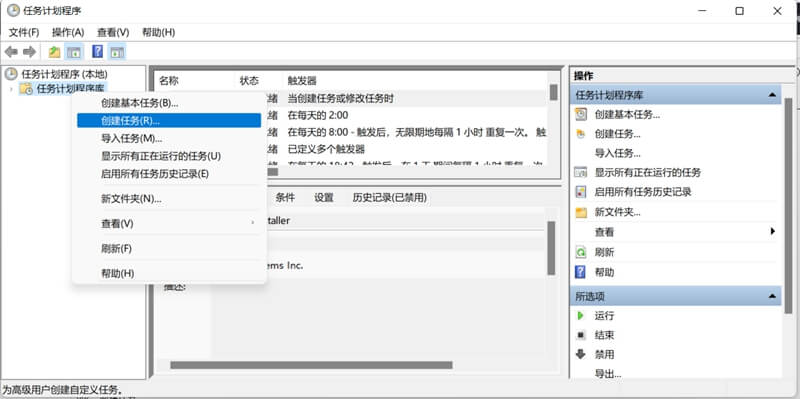800x399 pixels.
Task: Click the blue help question-mark toolbar icon
Action: (97, 52)
